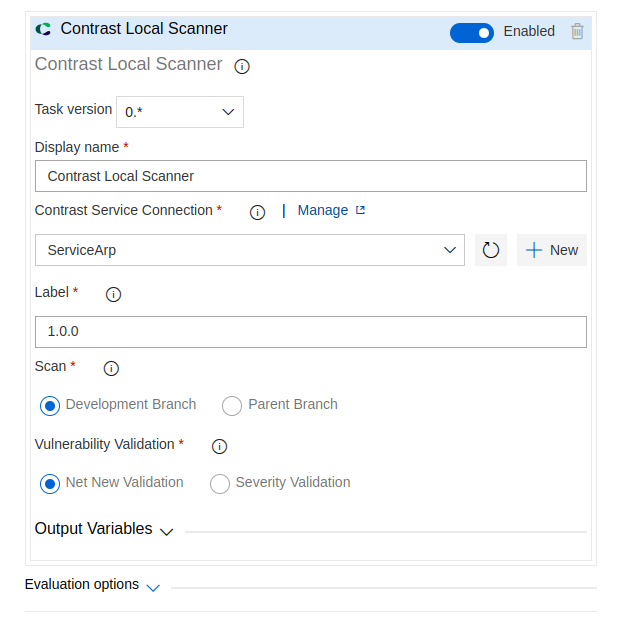Select the Development Branch radio button
Screen dimensions: 623x620
(50, 406)
